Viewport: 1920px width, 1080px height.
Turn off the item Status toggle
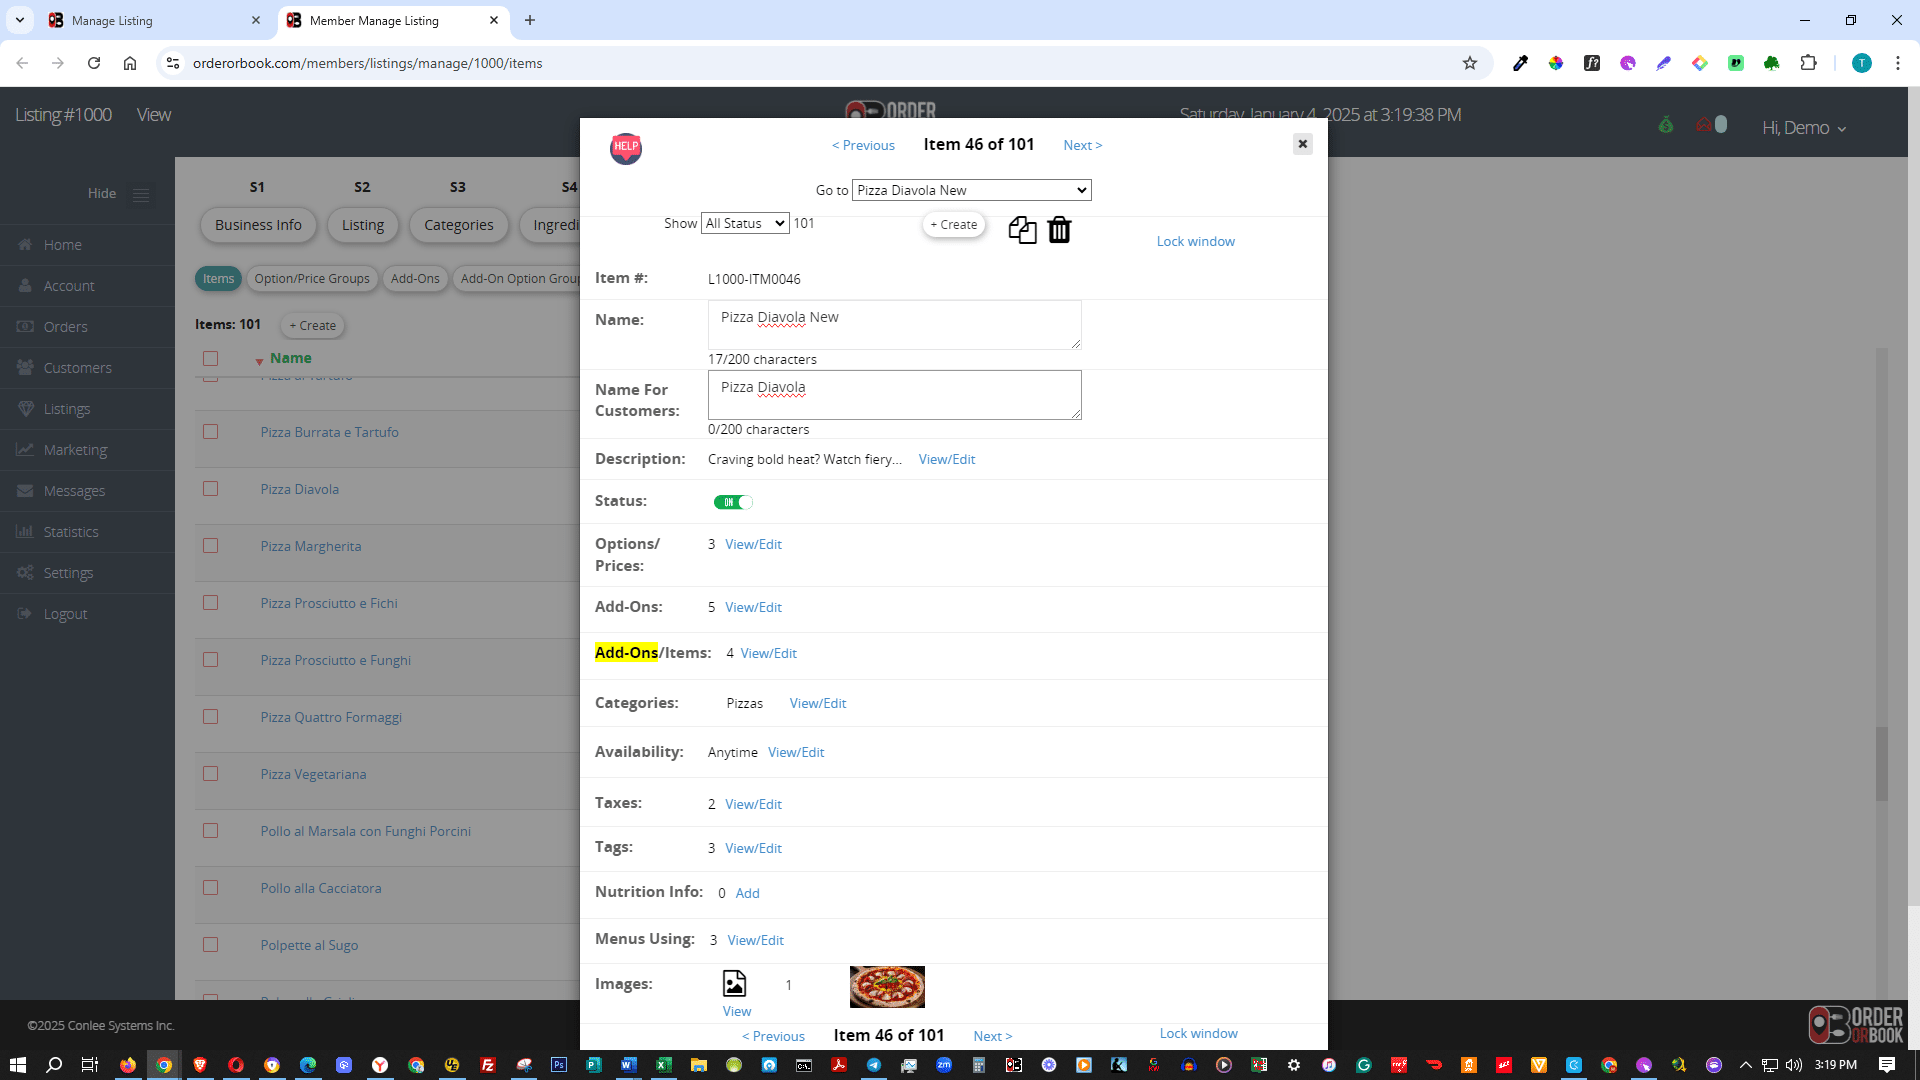pos(733,502)
